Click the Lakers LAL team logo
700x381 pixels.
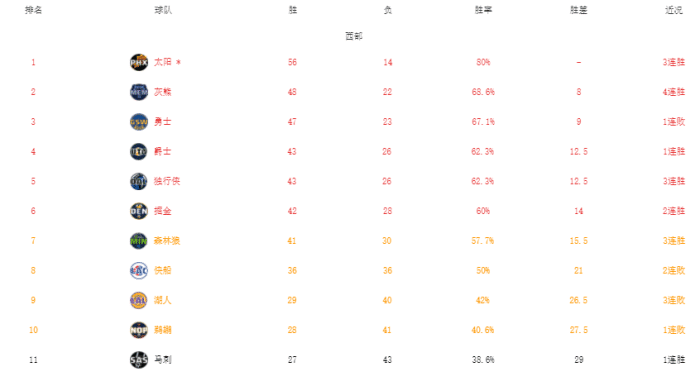pyautogui.click(x=139, y=301)
